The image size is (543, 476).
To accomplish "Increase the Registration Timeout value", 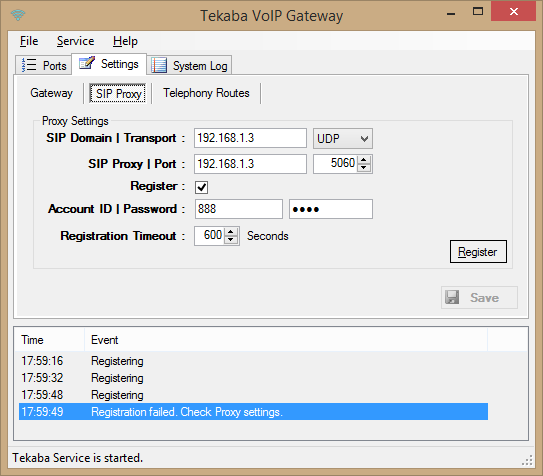I will tap(231, 232).
